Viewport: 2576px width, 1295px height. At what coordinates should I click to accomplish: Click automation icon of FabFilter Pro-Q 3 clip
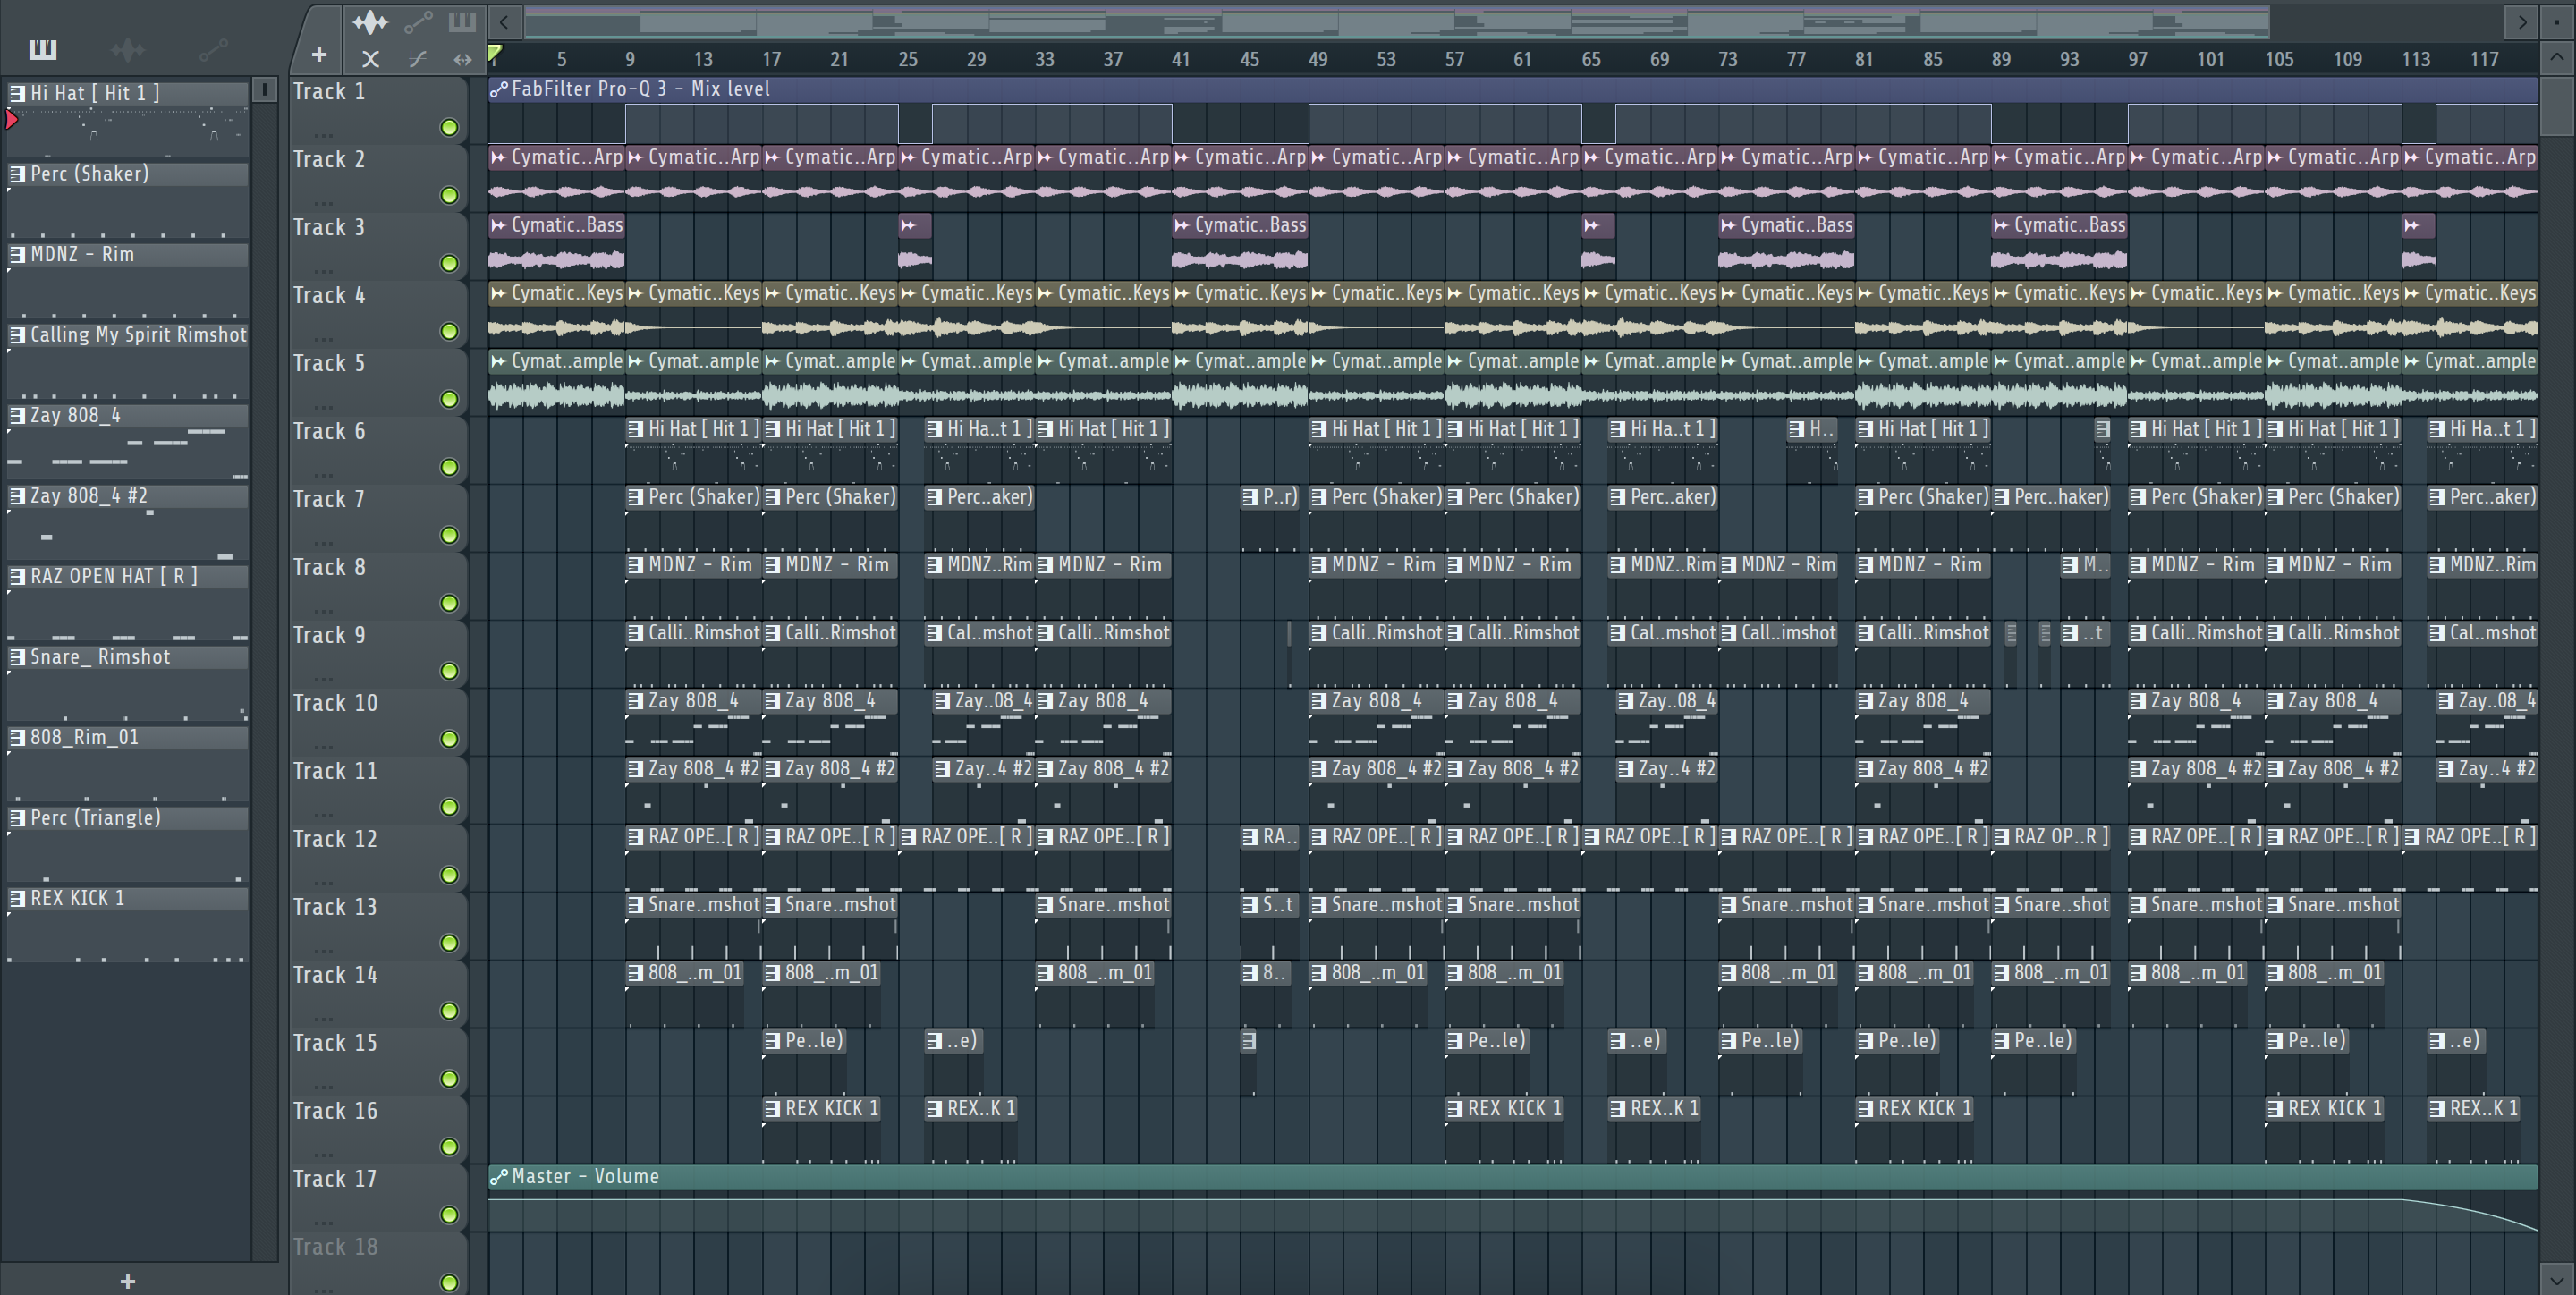[499, 89]
